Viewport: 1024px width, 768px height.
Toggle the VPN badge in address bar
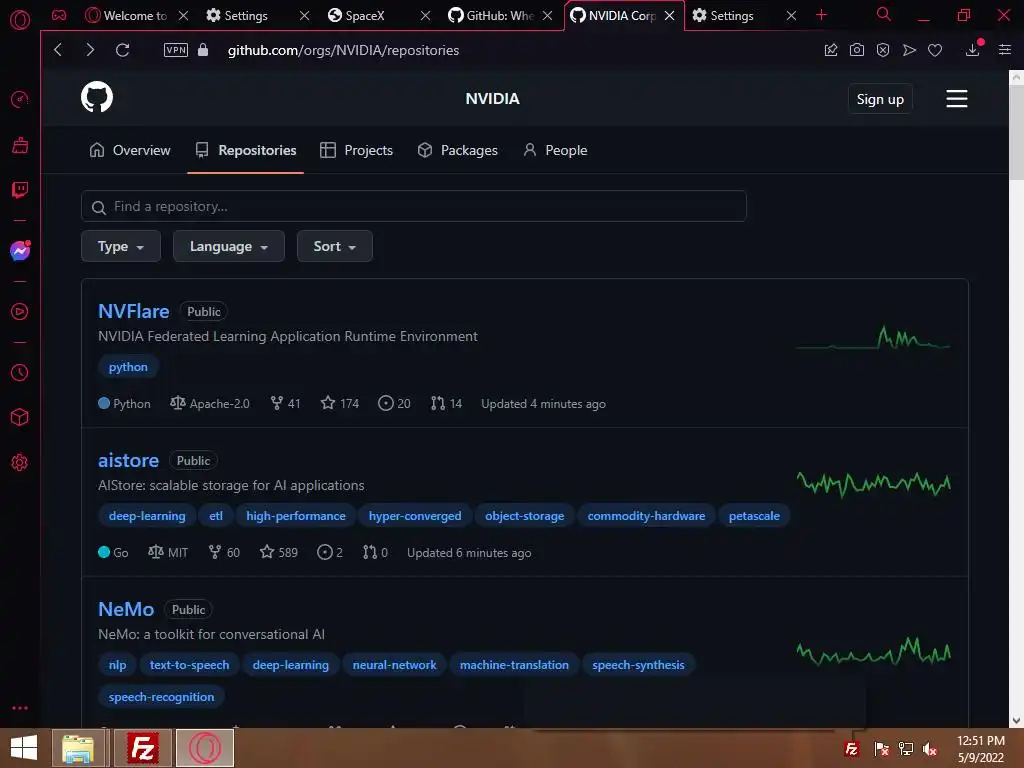click(x=176, y=50)
